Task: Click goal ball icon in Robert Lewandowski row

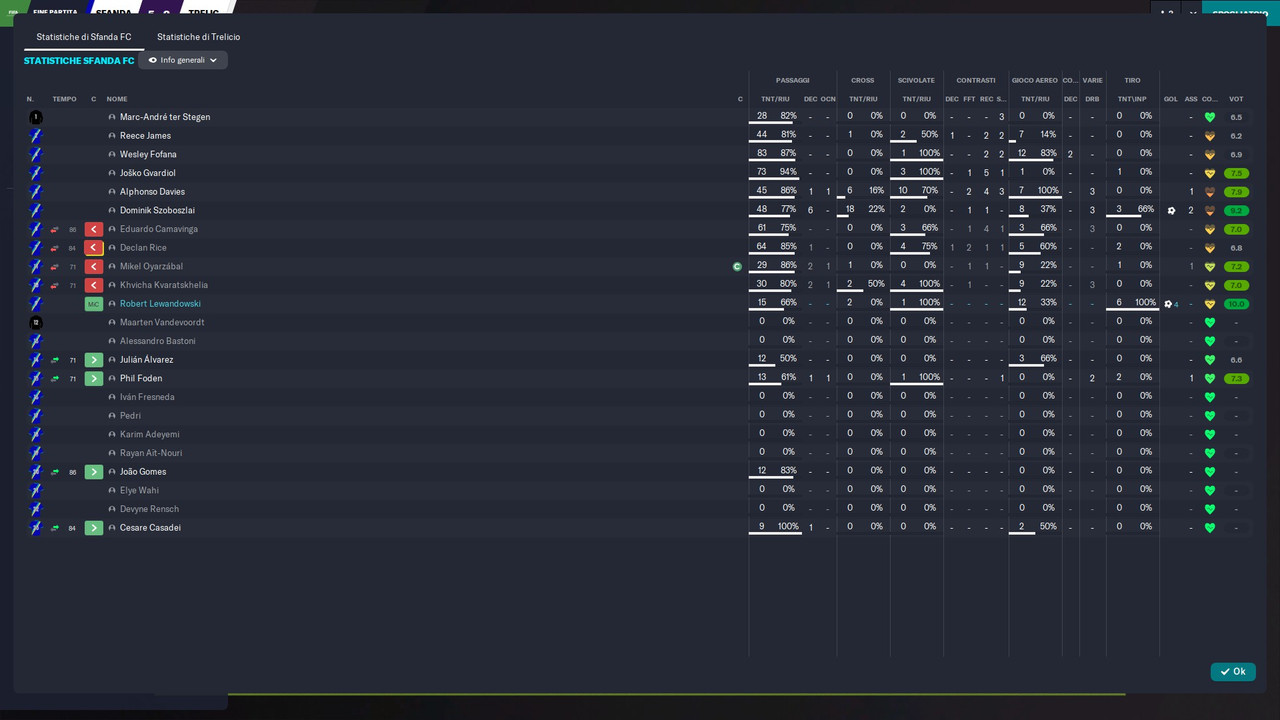Action: pos(1168,304)
